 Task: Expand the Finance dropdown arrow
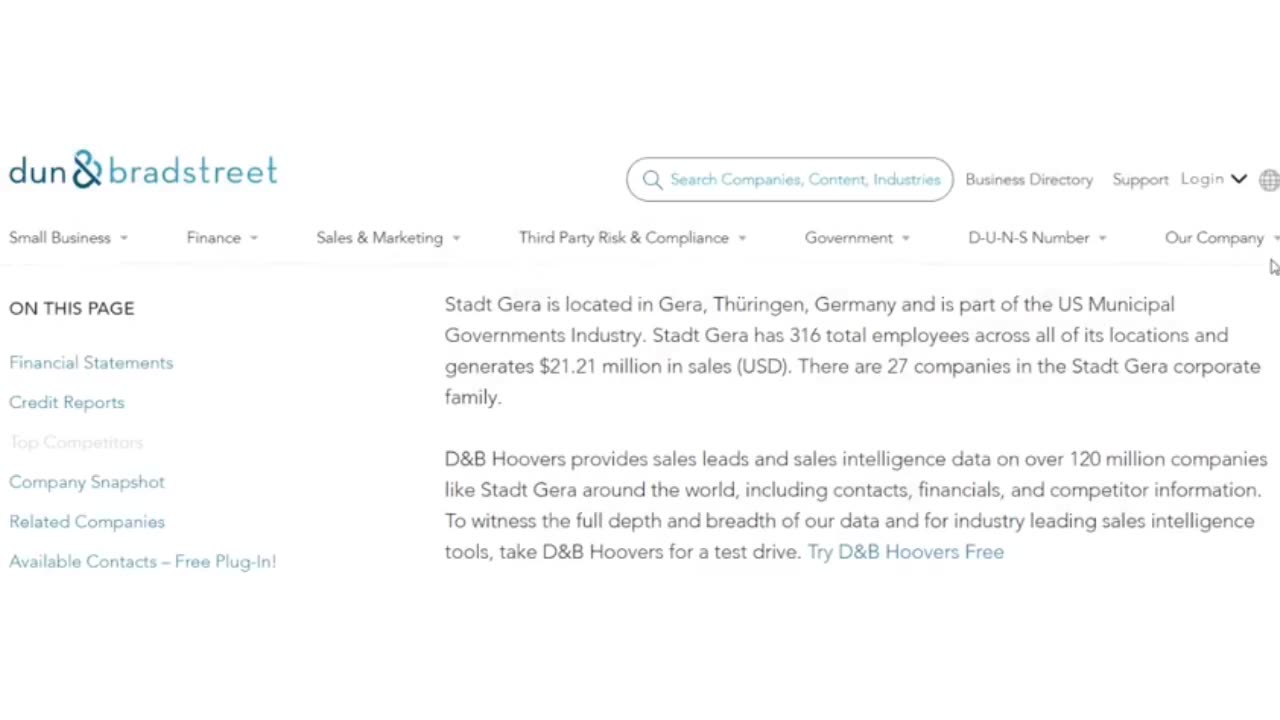254,238
